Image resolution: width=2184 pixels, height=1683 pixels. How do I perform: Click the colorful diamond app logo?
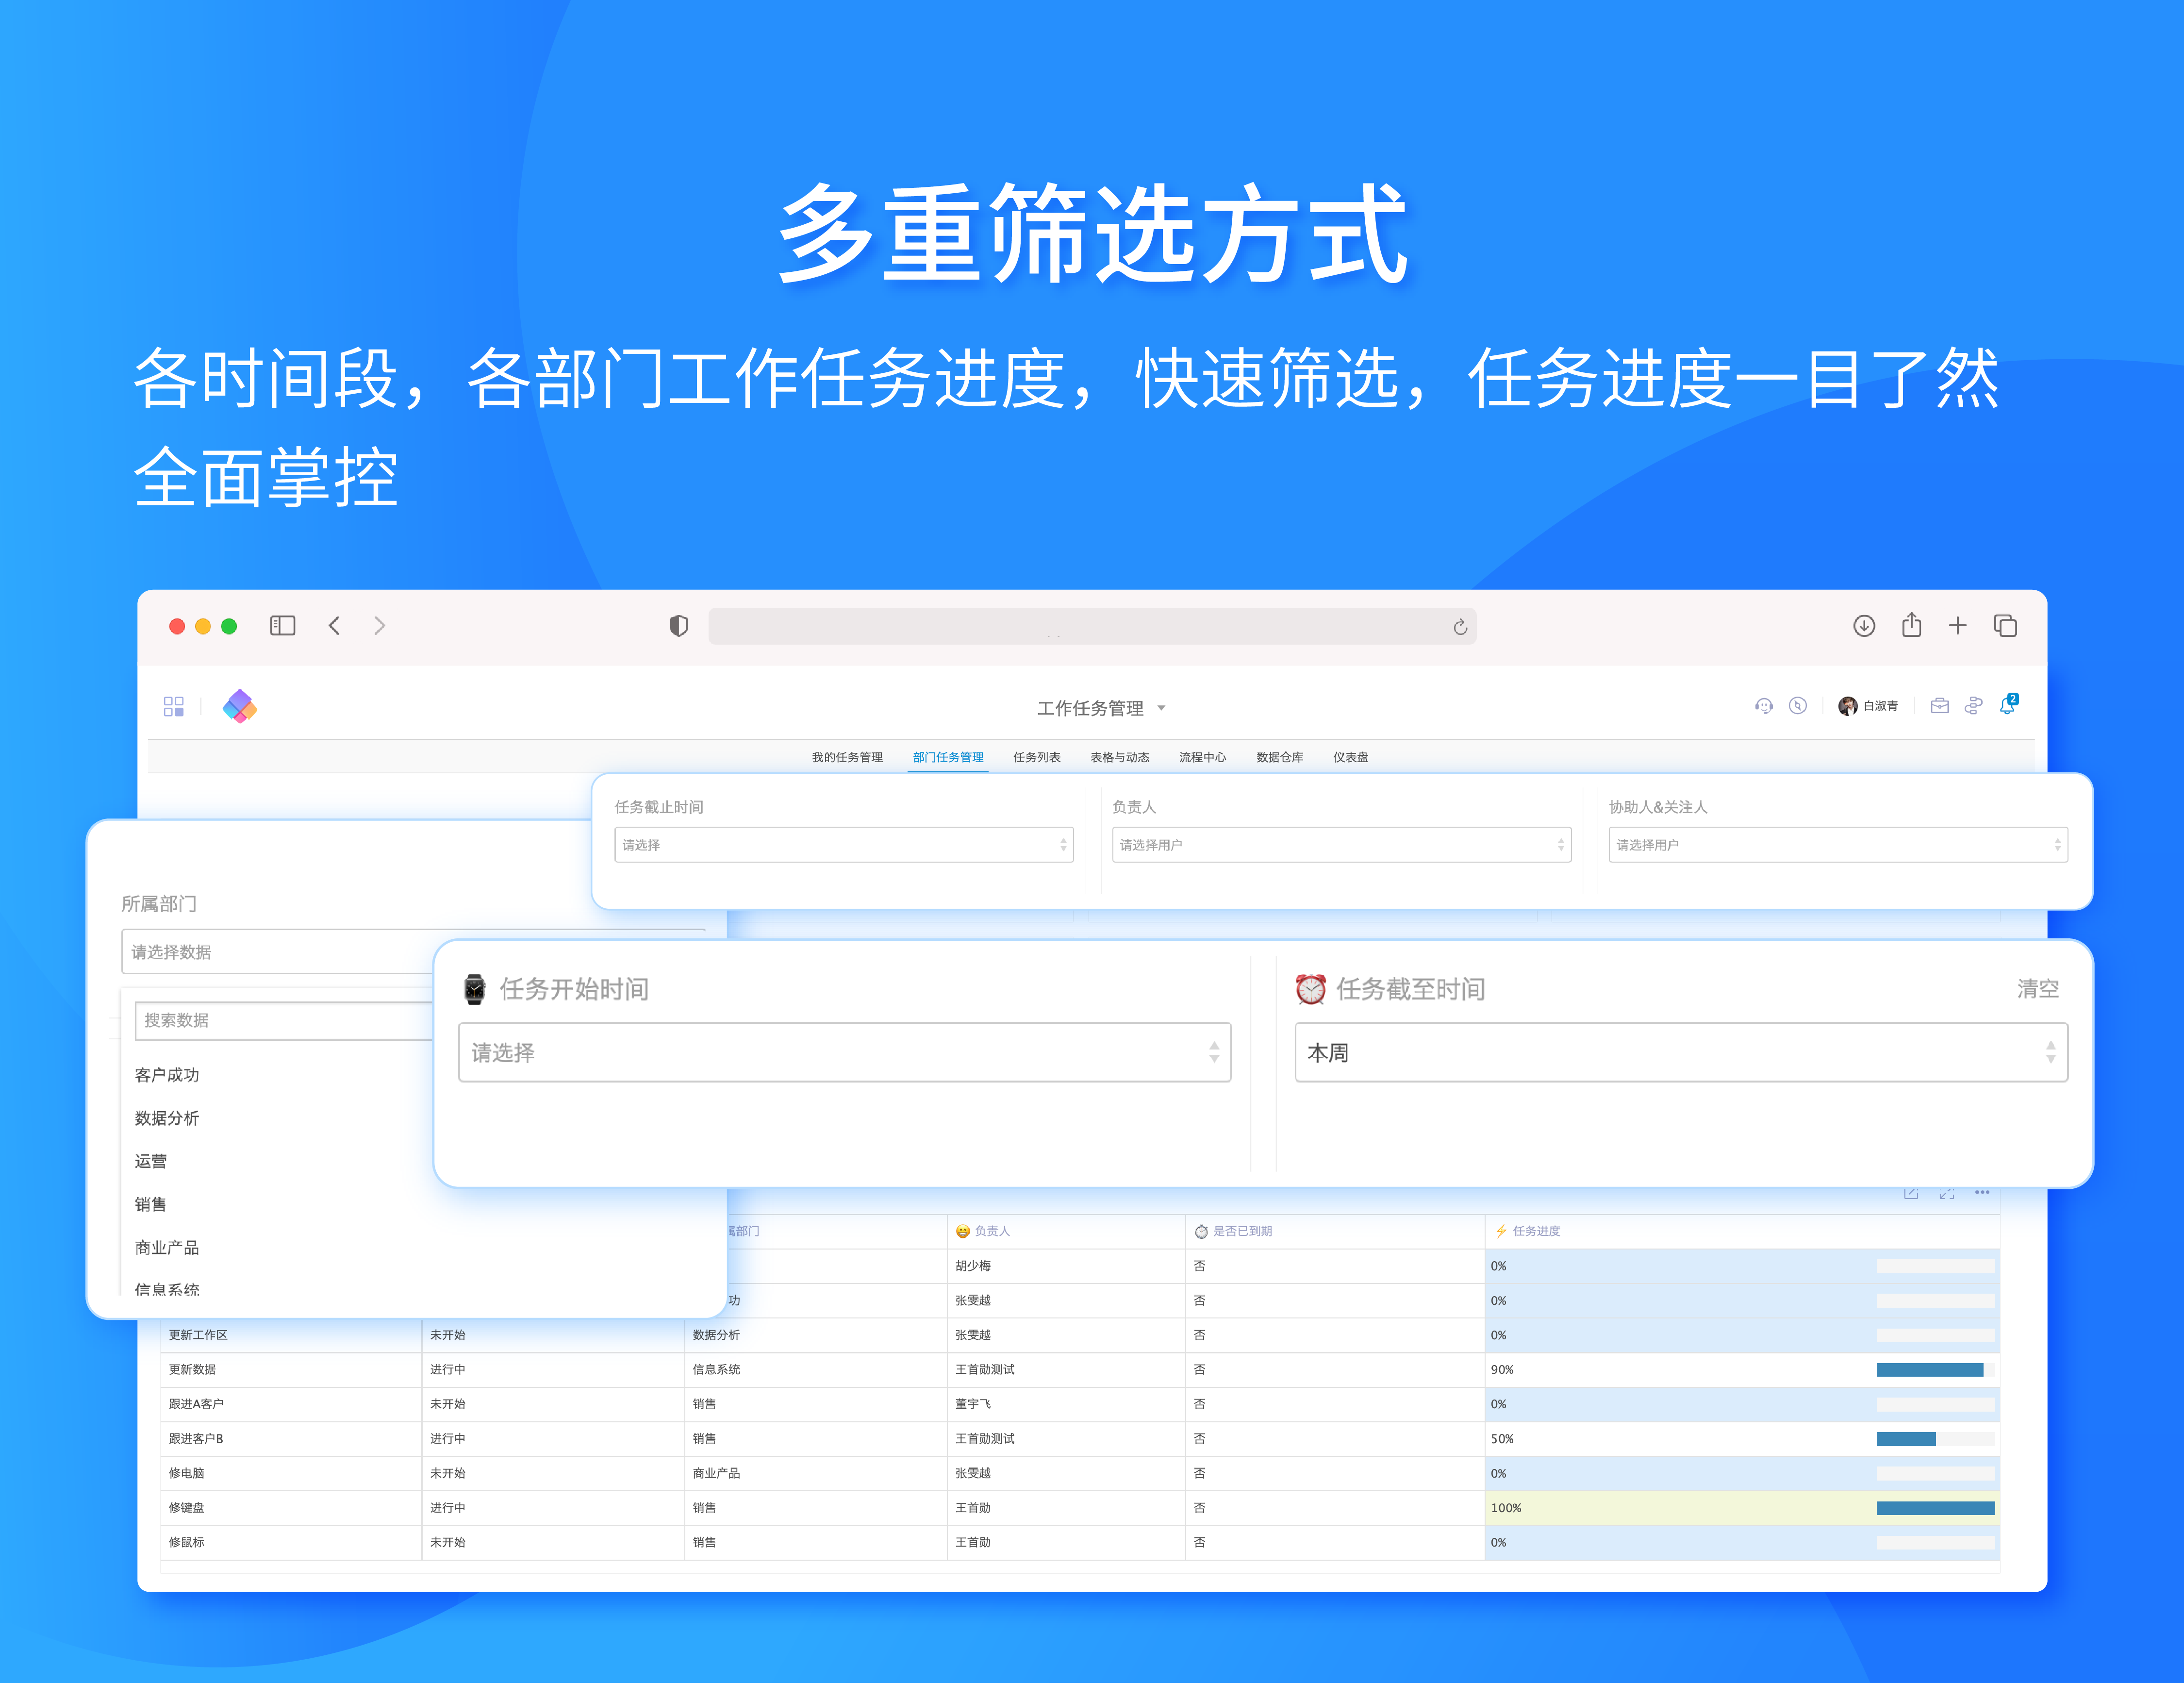point(240,707)
